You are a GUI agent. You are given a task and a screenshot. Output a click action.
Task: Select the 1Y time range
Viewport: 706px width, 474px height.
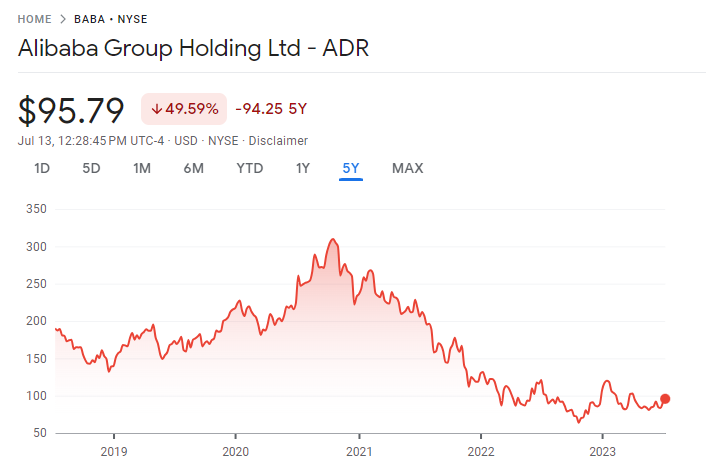[x=302, y=168]
